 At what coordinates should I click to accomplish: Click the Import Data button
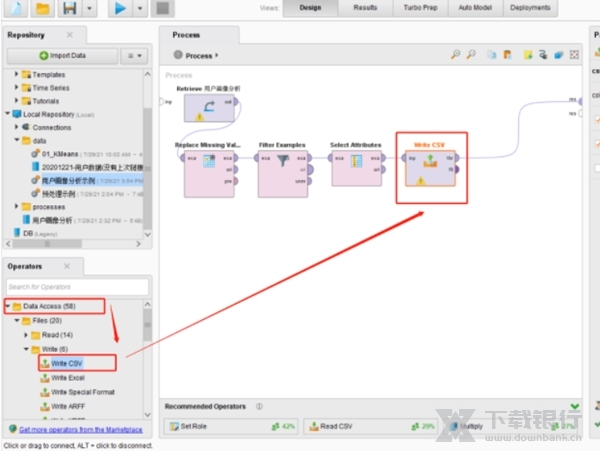(62, 55)
